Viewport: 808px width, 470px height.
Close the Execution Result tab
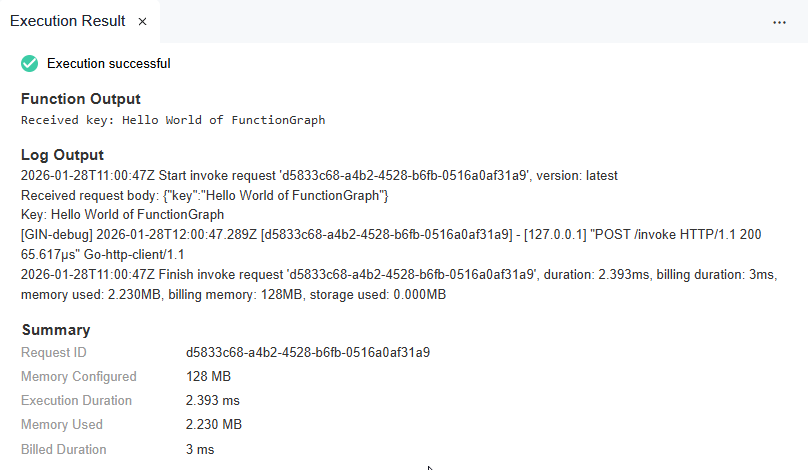[x=142, y=21]
